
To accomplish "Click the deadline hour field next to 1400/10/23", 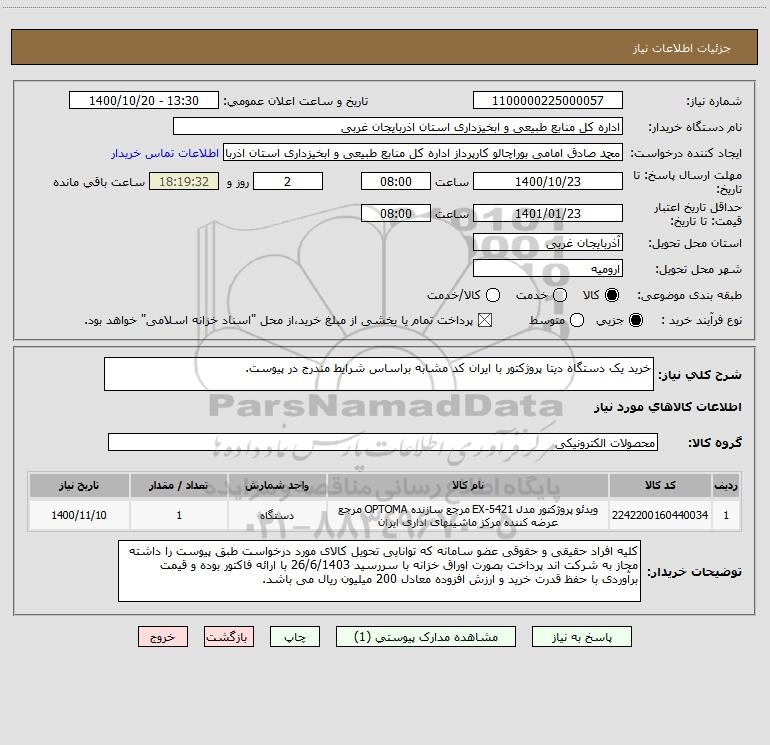I will (x=396, y=182).
